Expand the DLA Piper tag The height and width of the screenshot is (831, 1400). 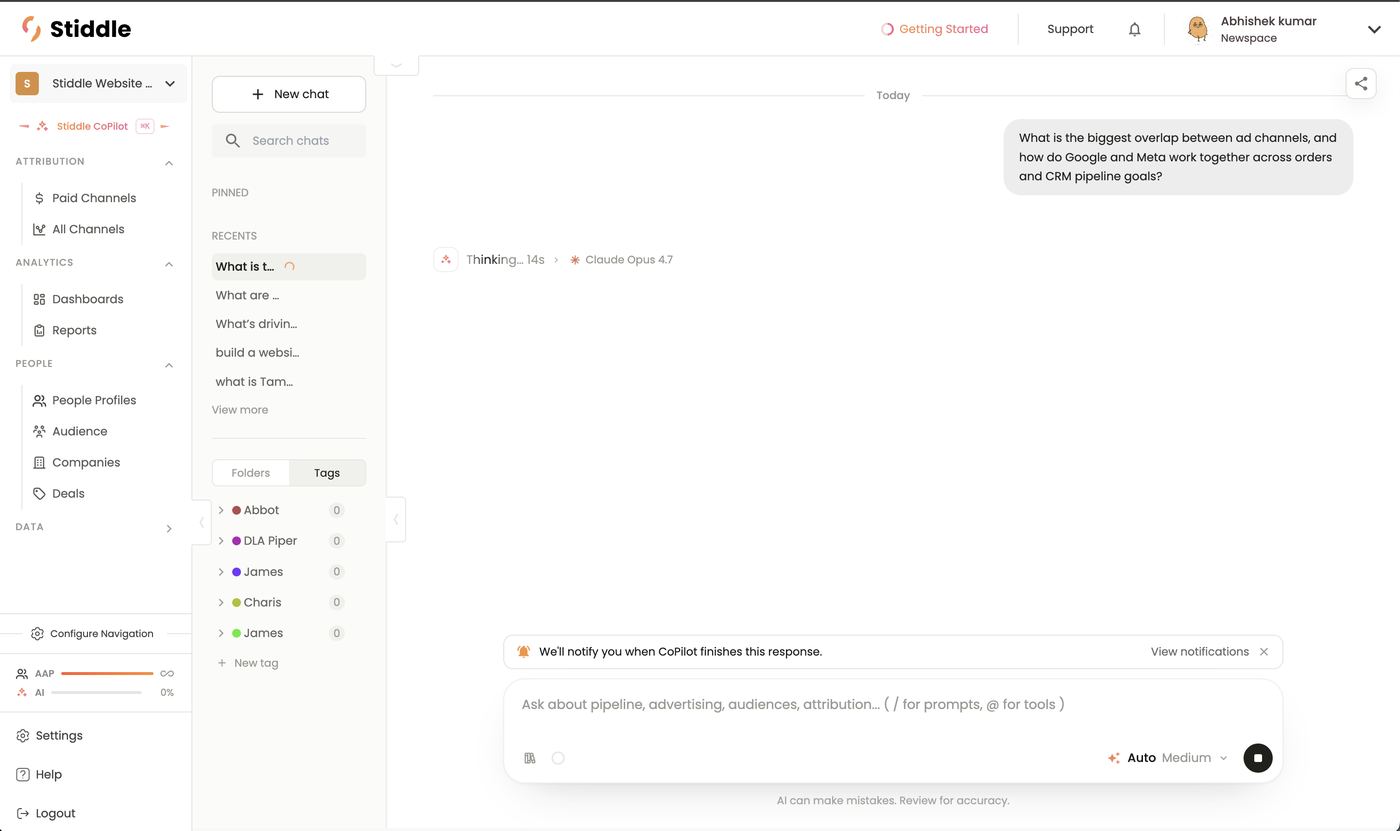[221, 541]
